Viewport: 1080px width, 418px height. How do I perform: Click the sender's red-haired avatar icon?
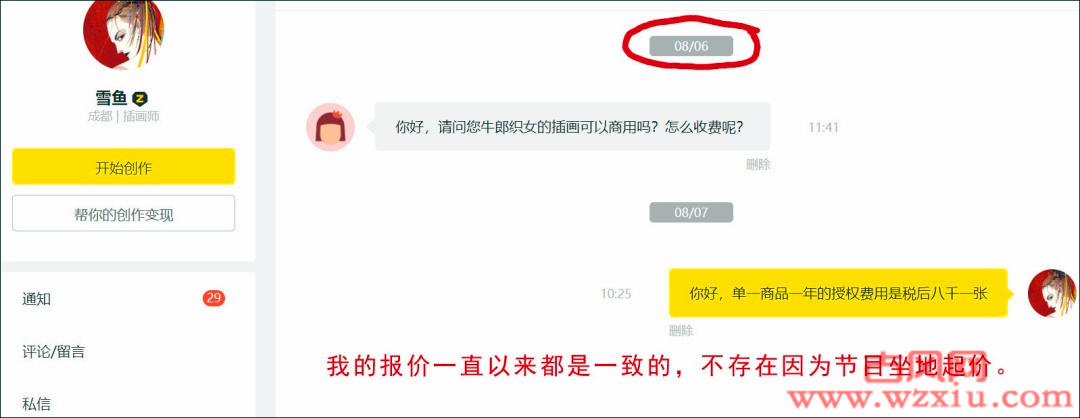pos(331,127)
